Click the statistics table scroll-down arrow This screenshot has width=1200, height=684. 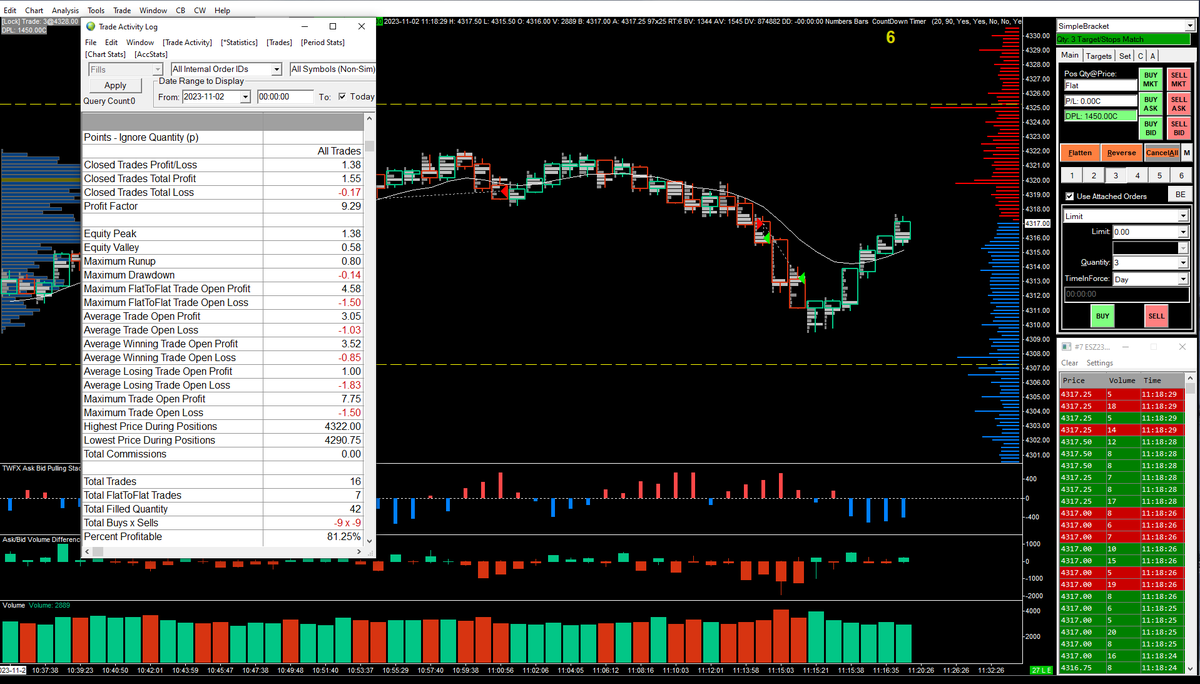pyautogui.click(x=369, y=540)
